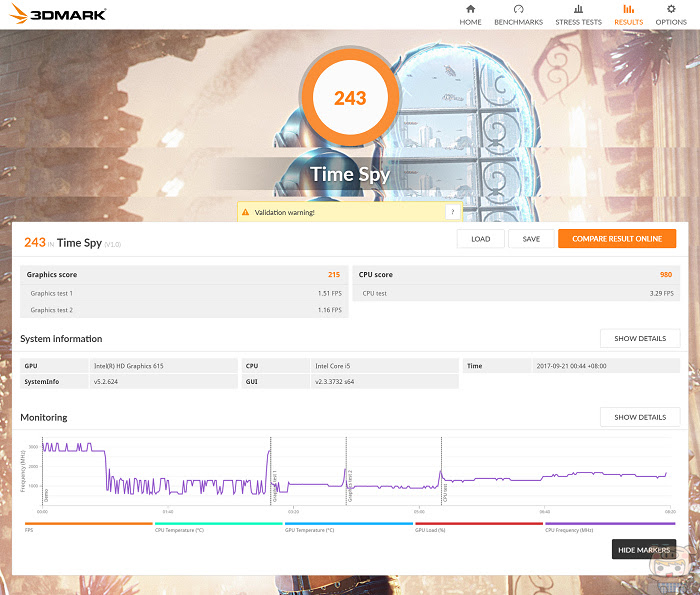This screenshot has width=700, height=595.
Task: Click the Graphics test 1 chart marker
Action: coord(275,486)
